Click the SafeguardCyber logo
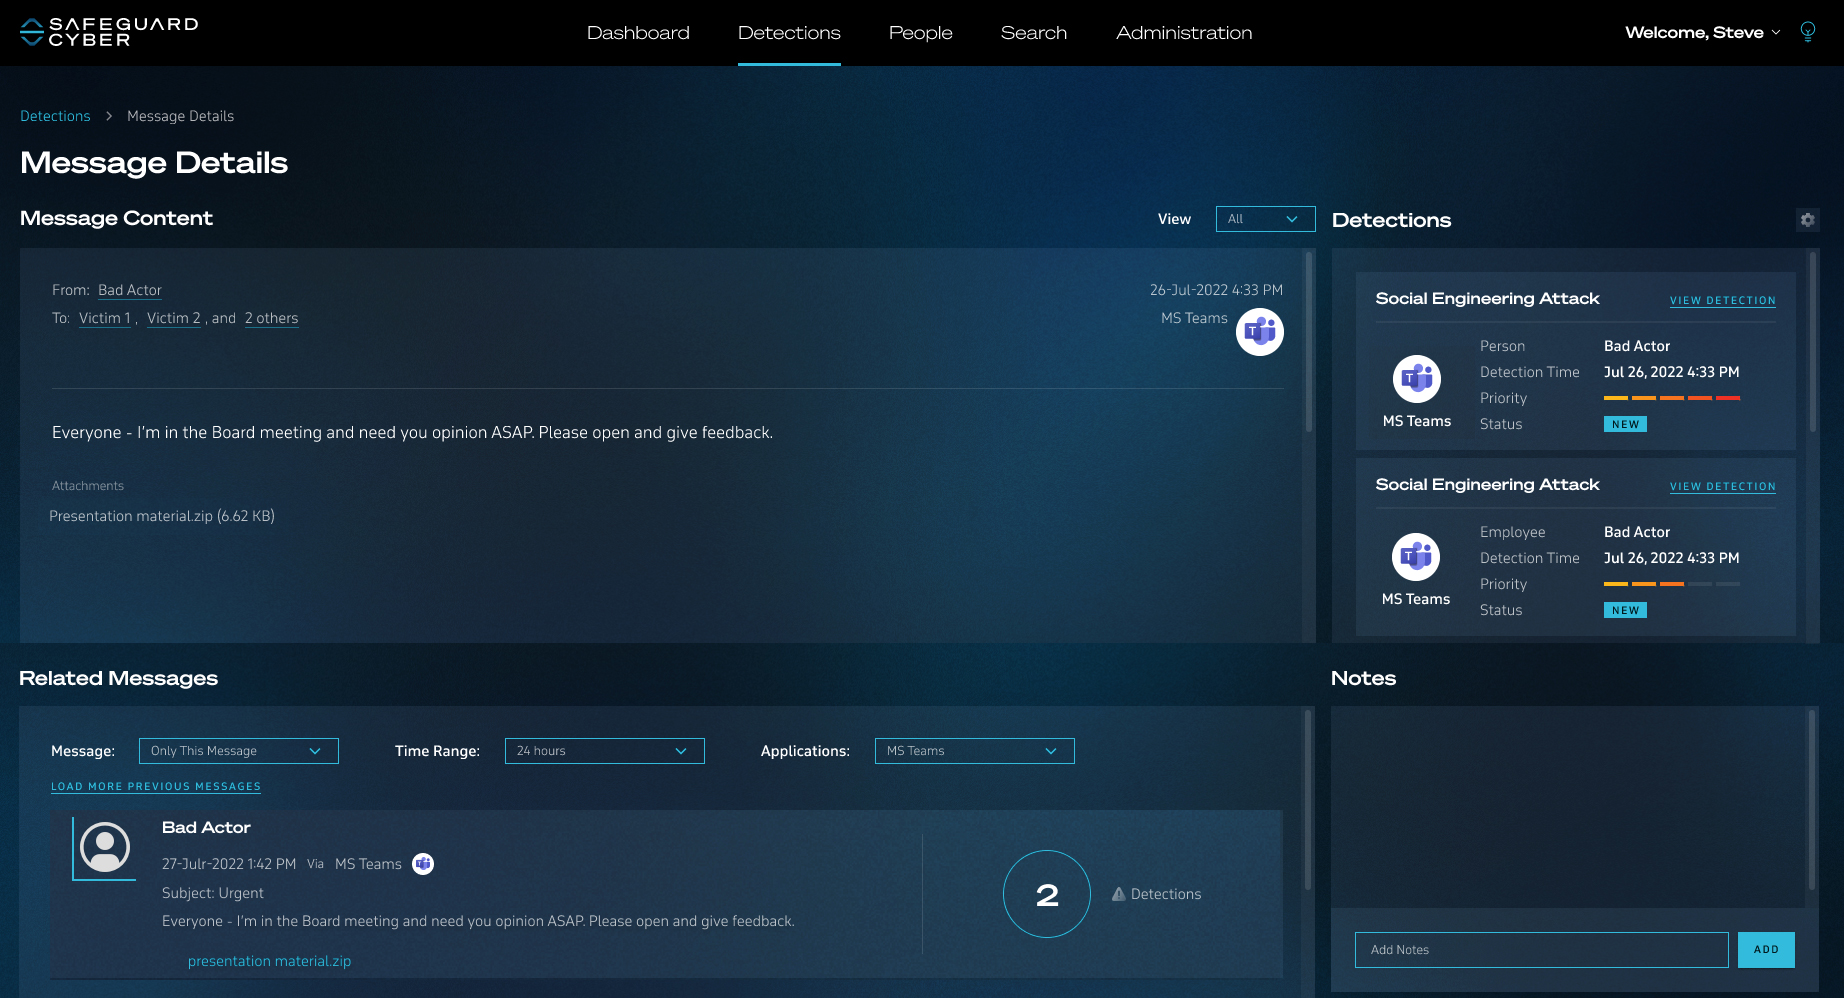The height and width of the screenshot is (998, 1844). pos(107,31)
